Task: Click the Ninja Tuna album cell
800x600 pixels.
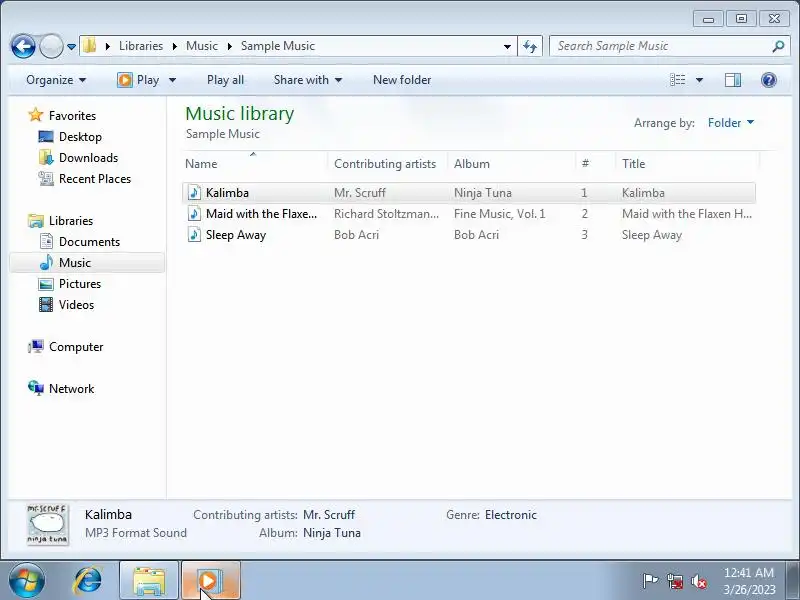Action: coord(483,193)
